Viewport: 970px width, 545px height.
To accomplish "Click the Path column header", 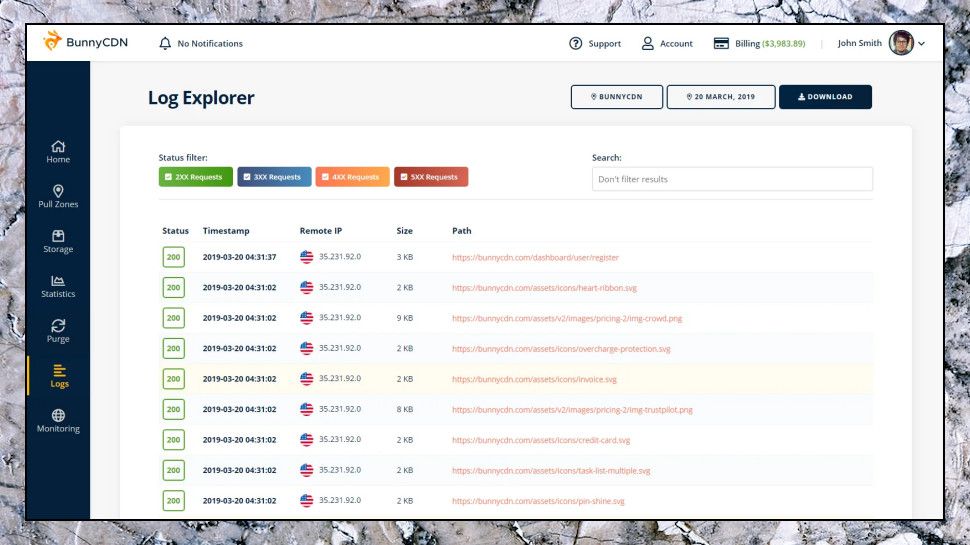I will click(x=461, y=231).
